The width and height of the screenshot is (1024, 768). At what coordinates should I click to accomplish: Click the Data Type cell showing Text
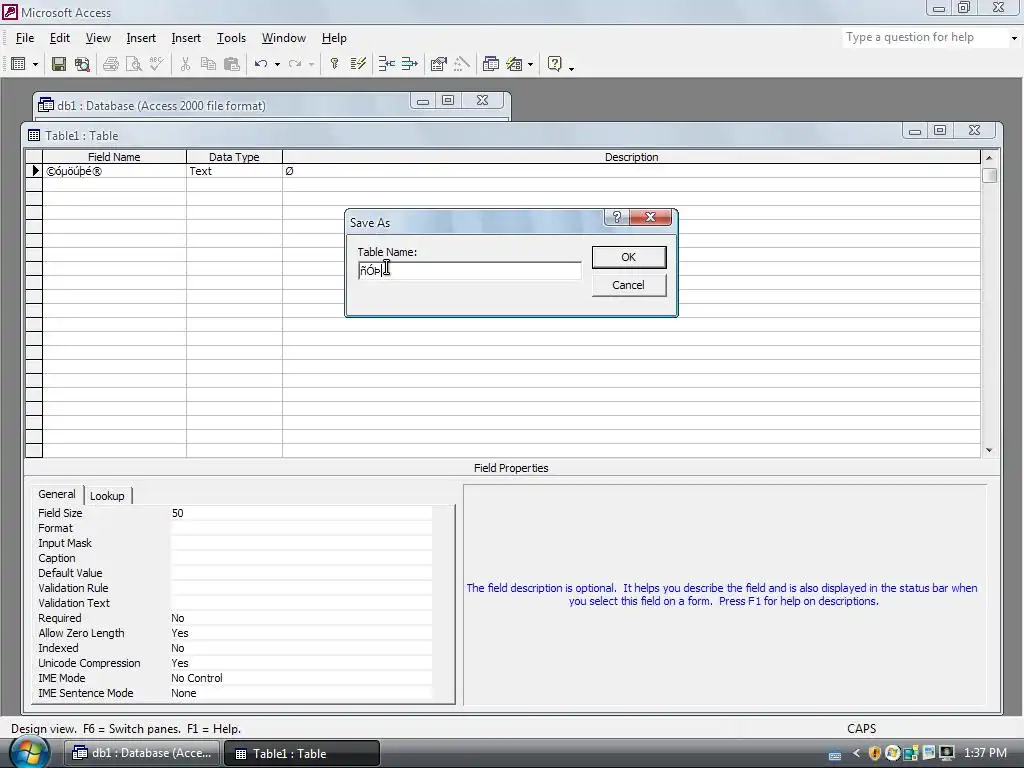pos(234,171)
